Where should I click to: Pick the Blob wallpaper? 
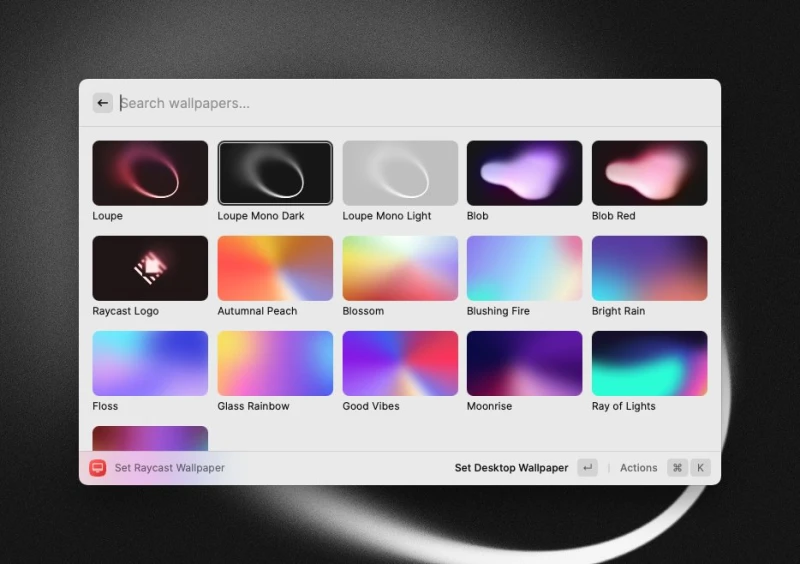[x=524, y=173]
